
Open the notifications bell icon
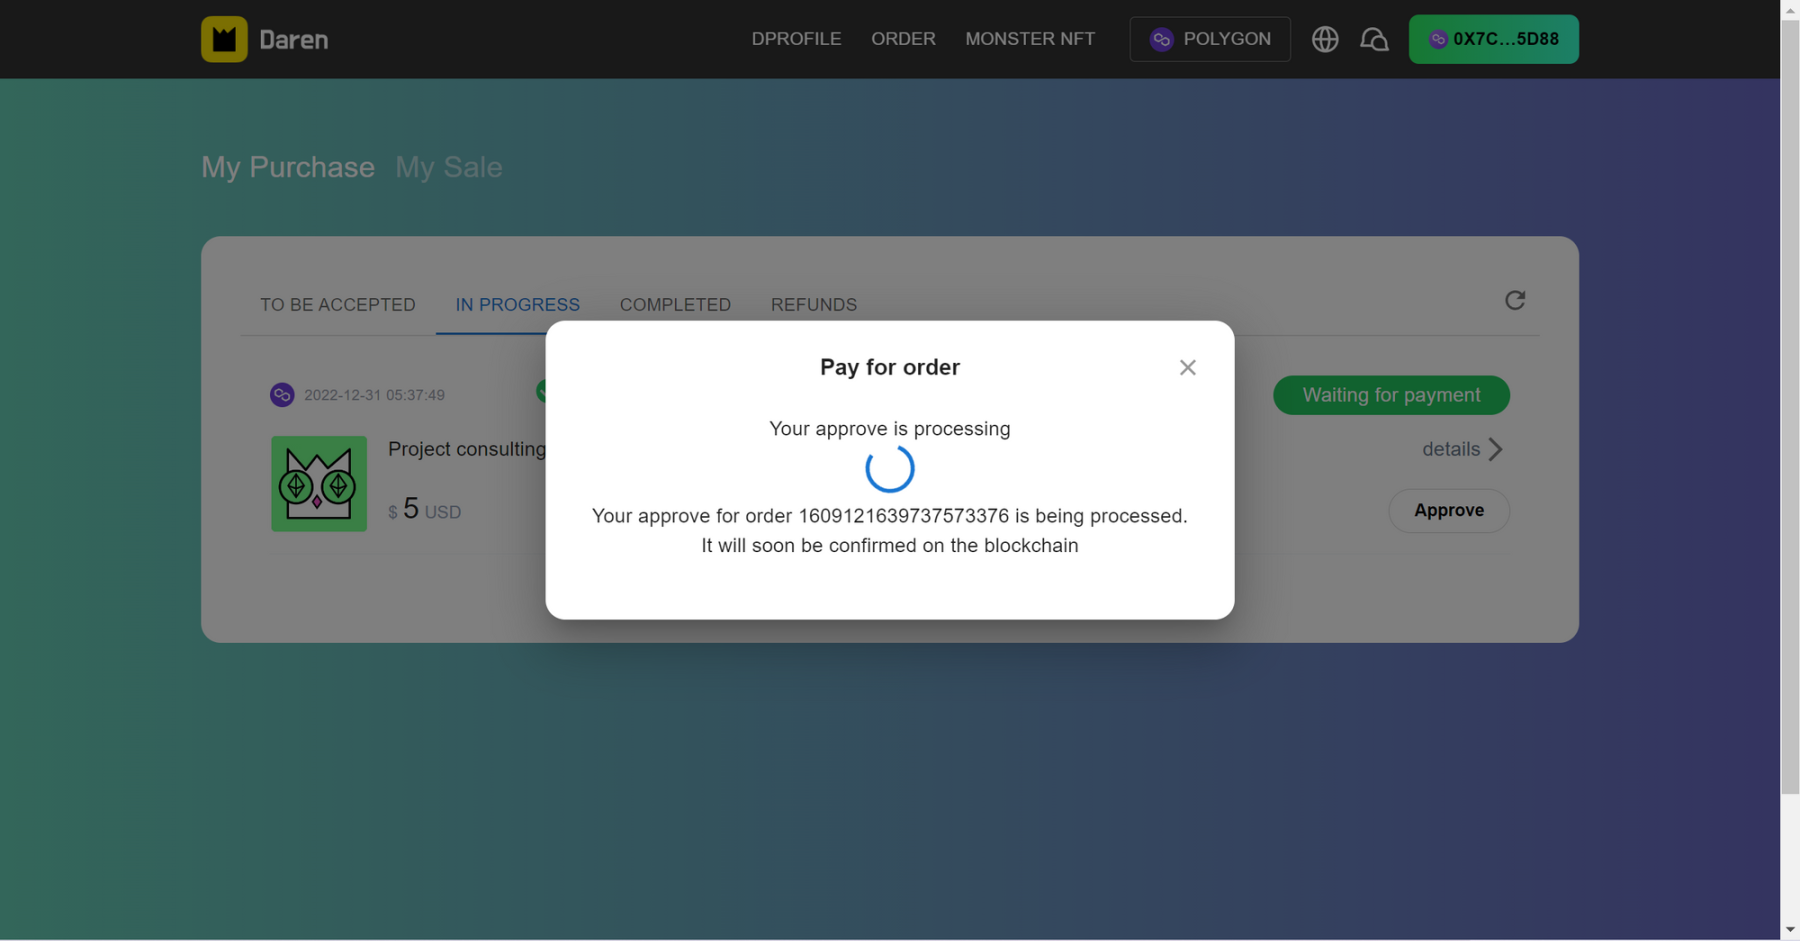pos(1374,39)
